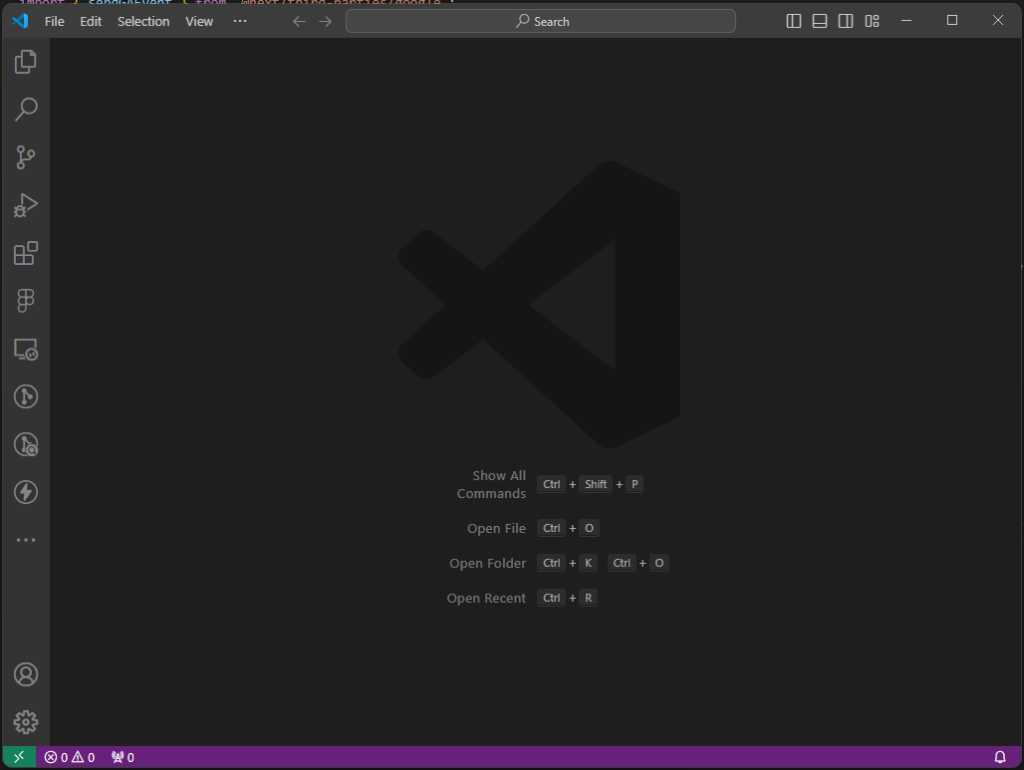Click the Show All Commands label
1024x770 pixels.
click(x=491, y=485)
